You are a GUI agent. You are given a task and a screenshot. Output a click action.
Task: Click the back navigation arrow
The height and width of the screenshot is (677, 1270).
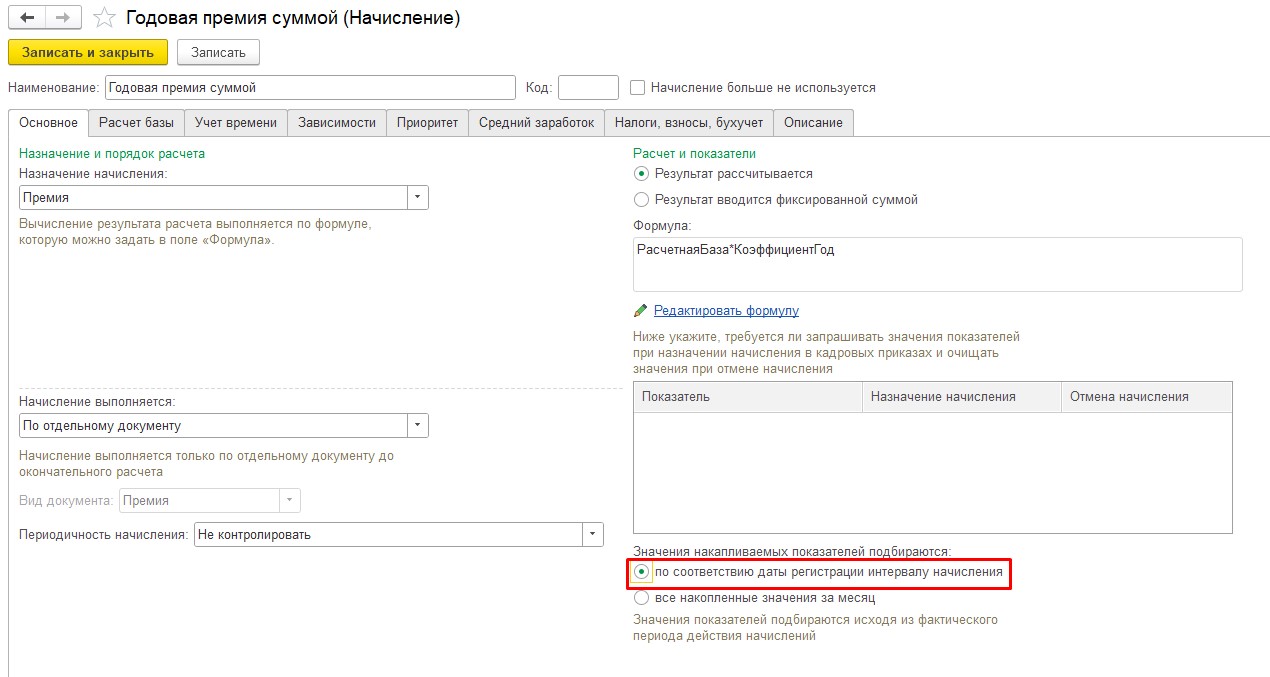click(x=27, y=18)
